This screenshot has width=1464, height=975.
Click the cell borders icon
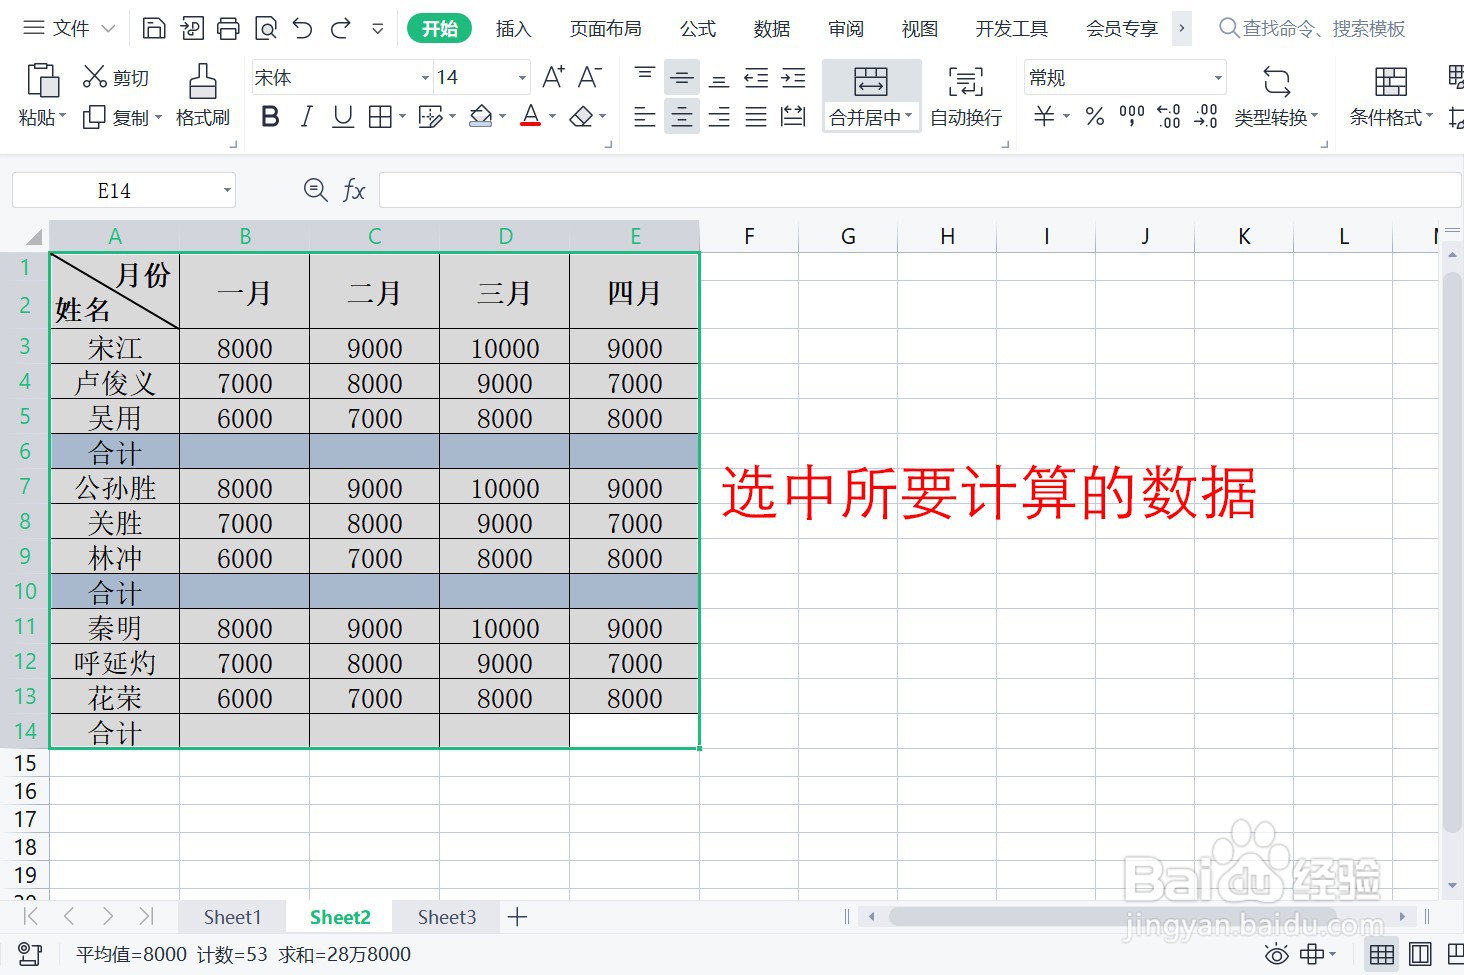pos(380,117)
